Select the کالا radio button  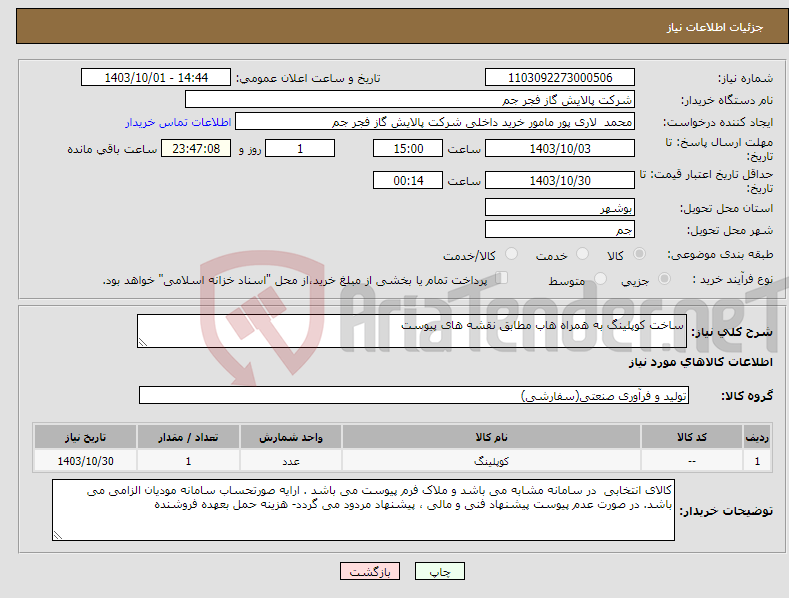[639, 254]
